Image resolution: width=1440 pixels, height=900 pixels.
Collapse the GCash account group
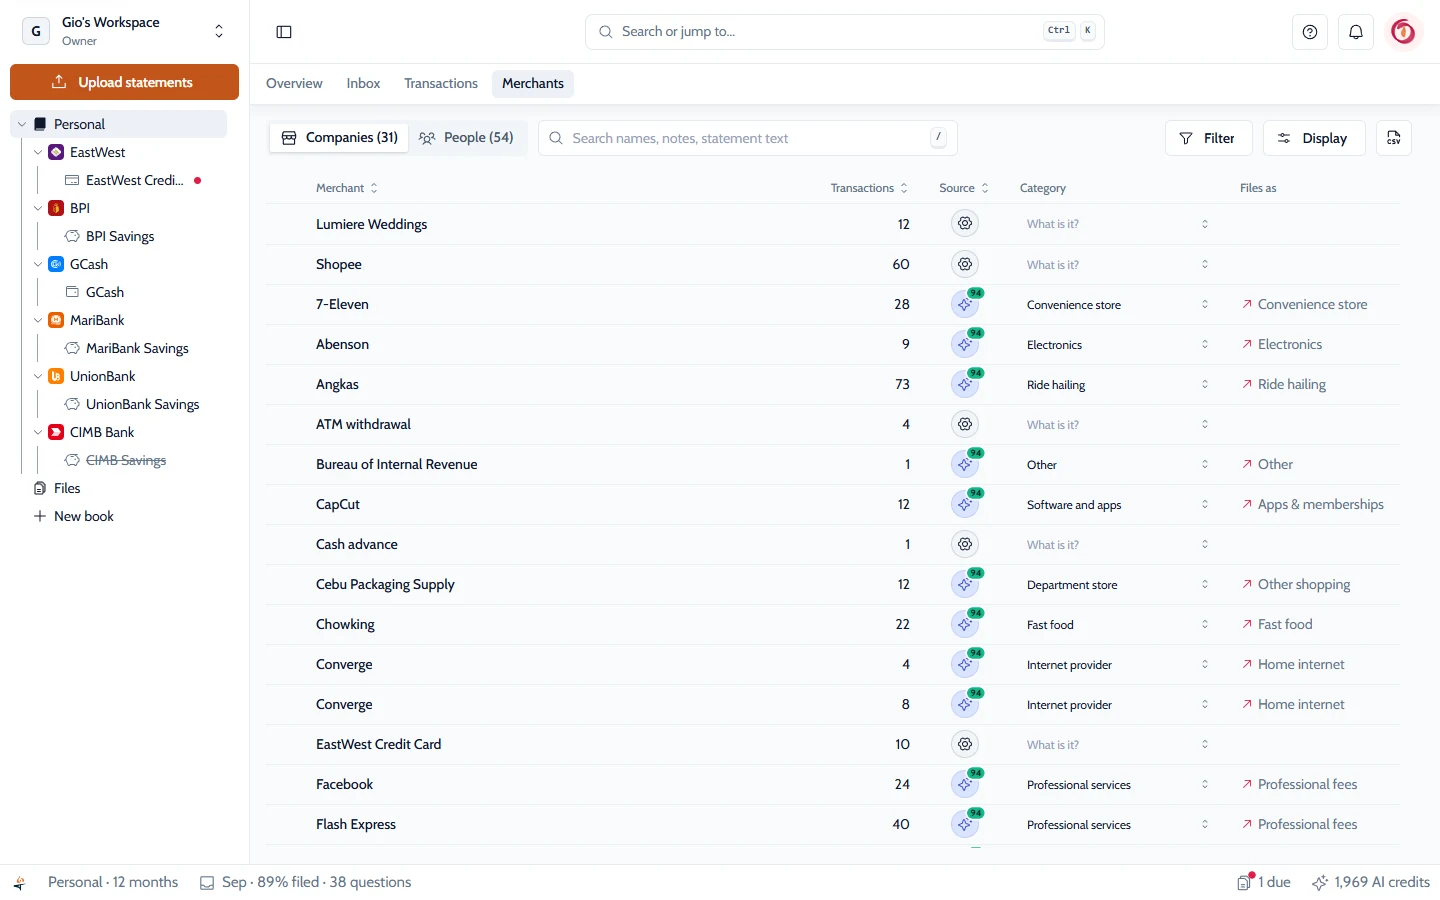(38, 264)
